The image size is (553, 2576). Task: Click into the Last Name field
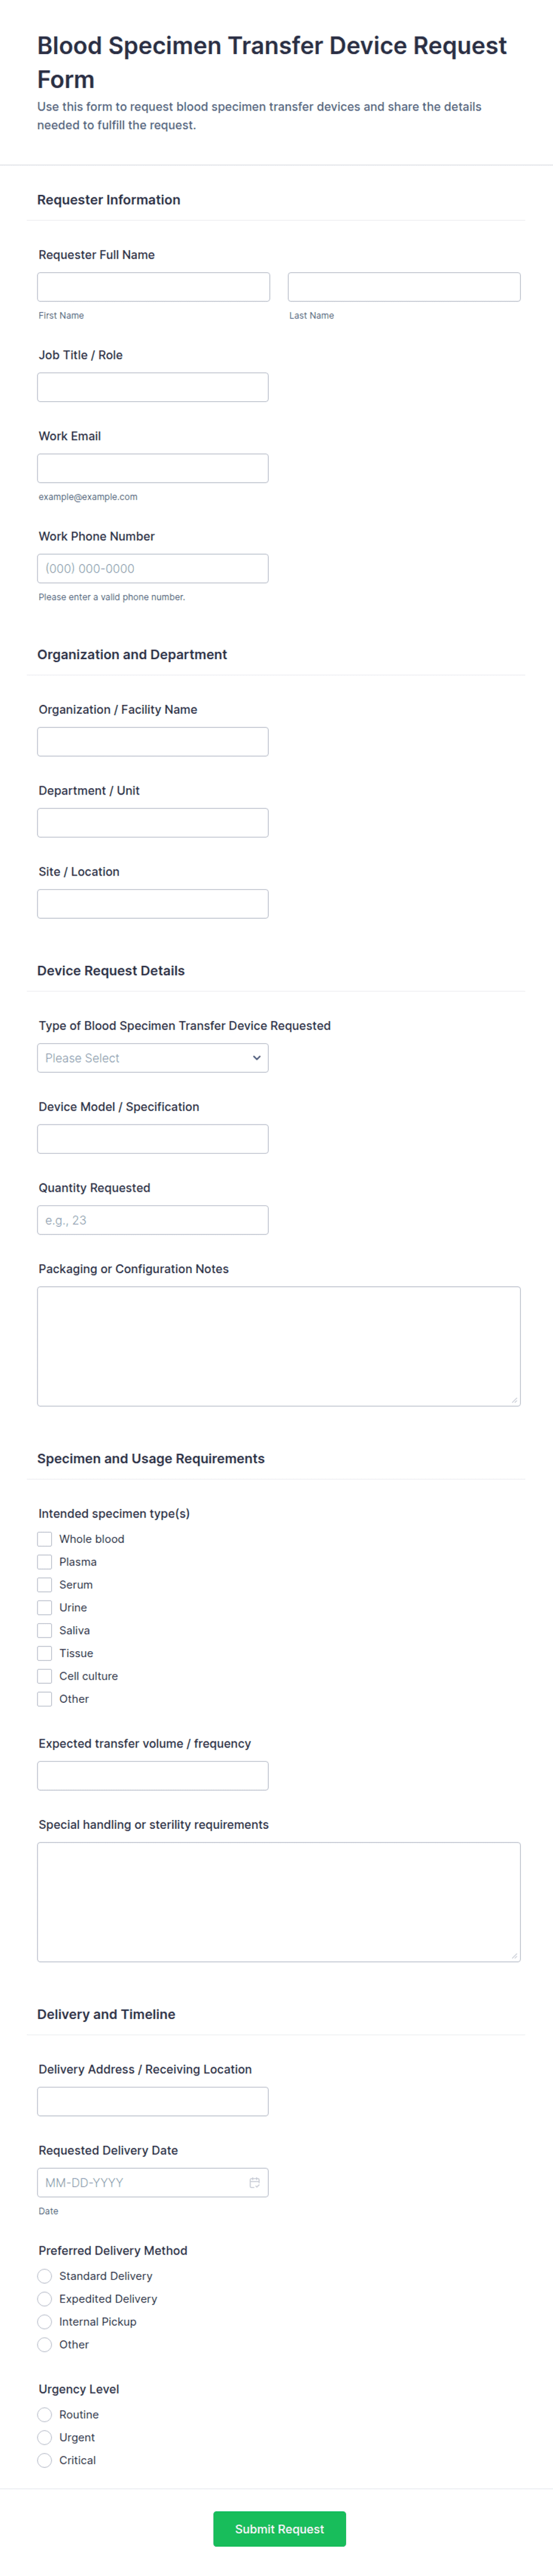[x=403, y=287]
